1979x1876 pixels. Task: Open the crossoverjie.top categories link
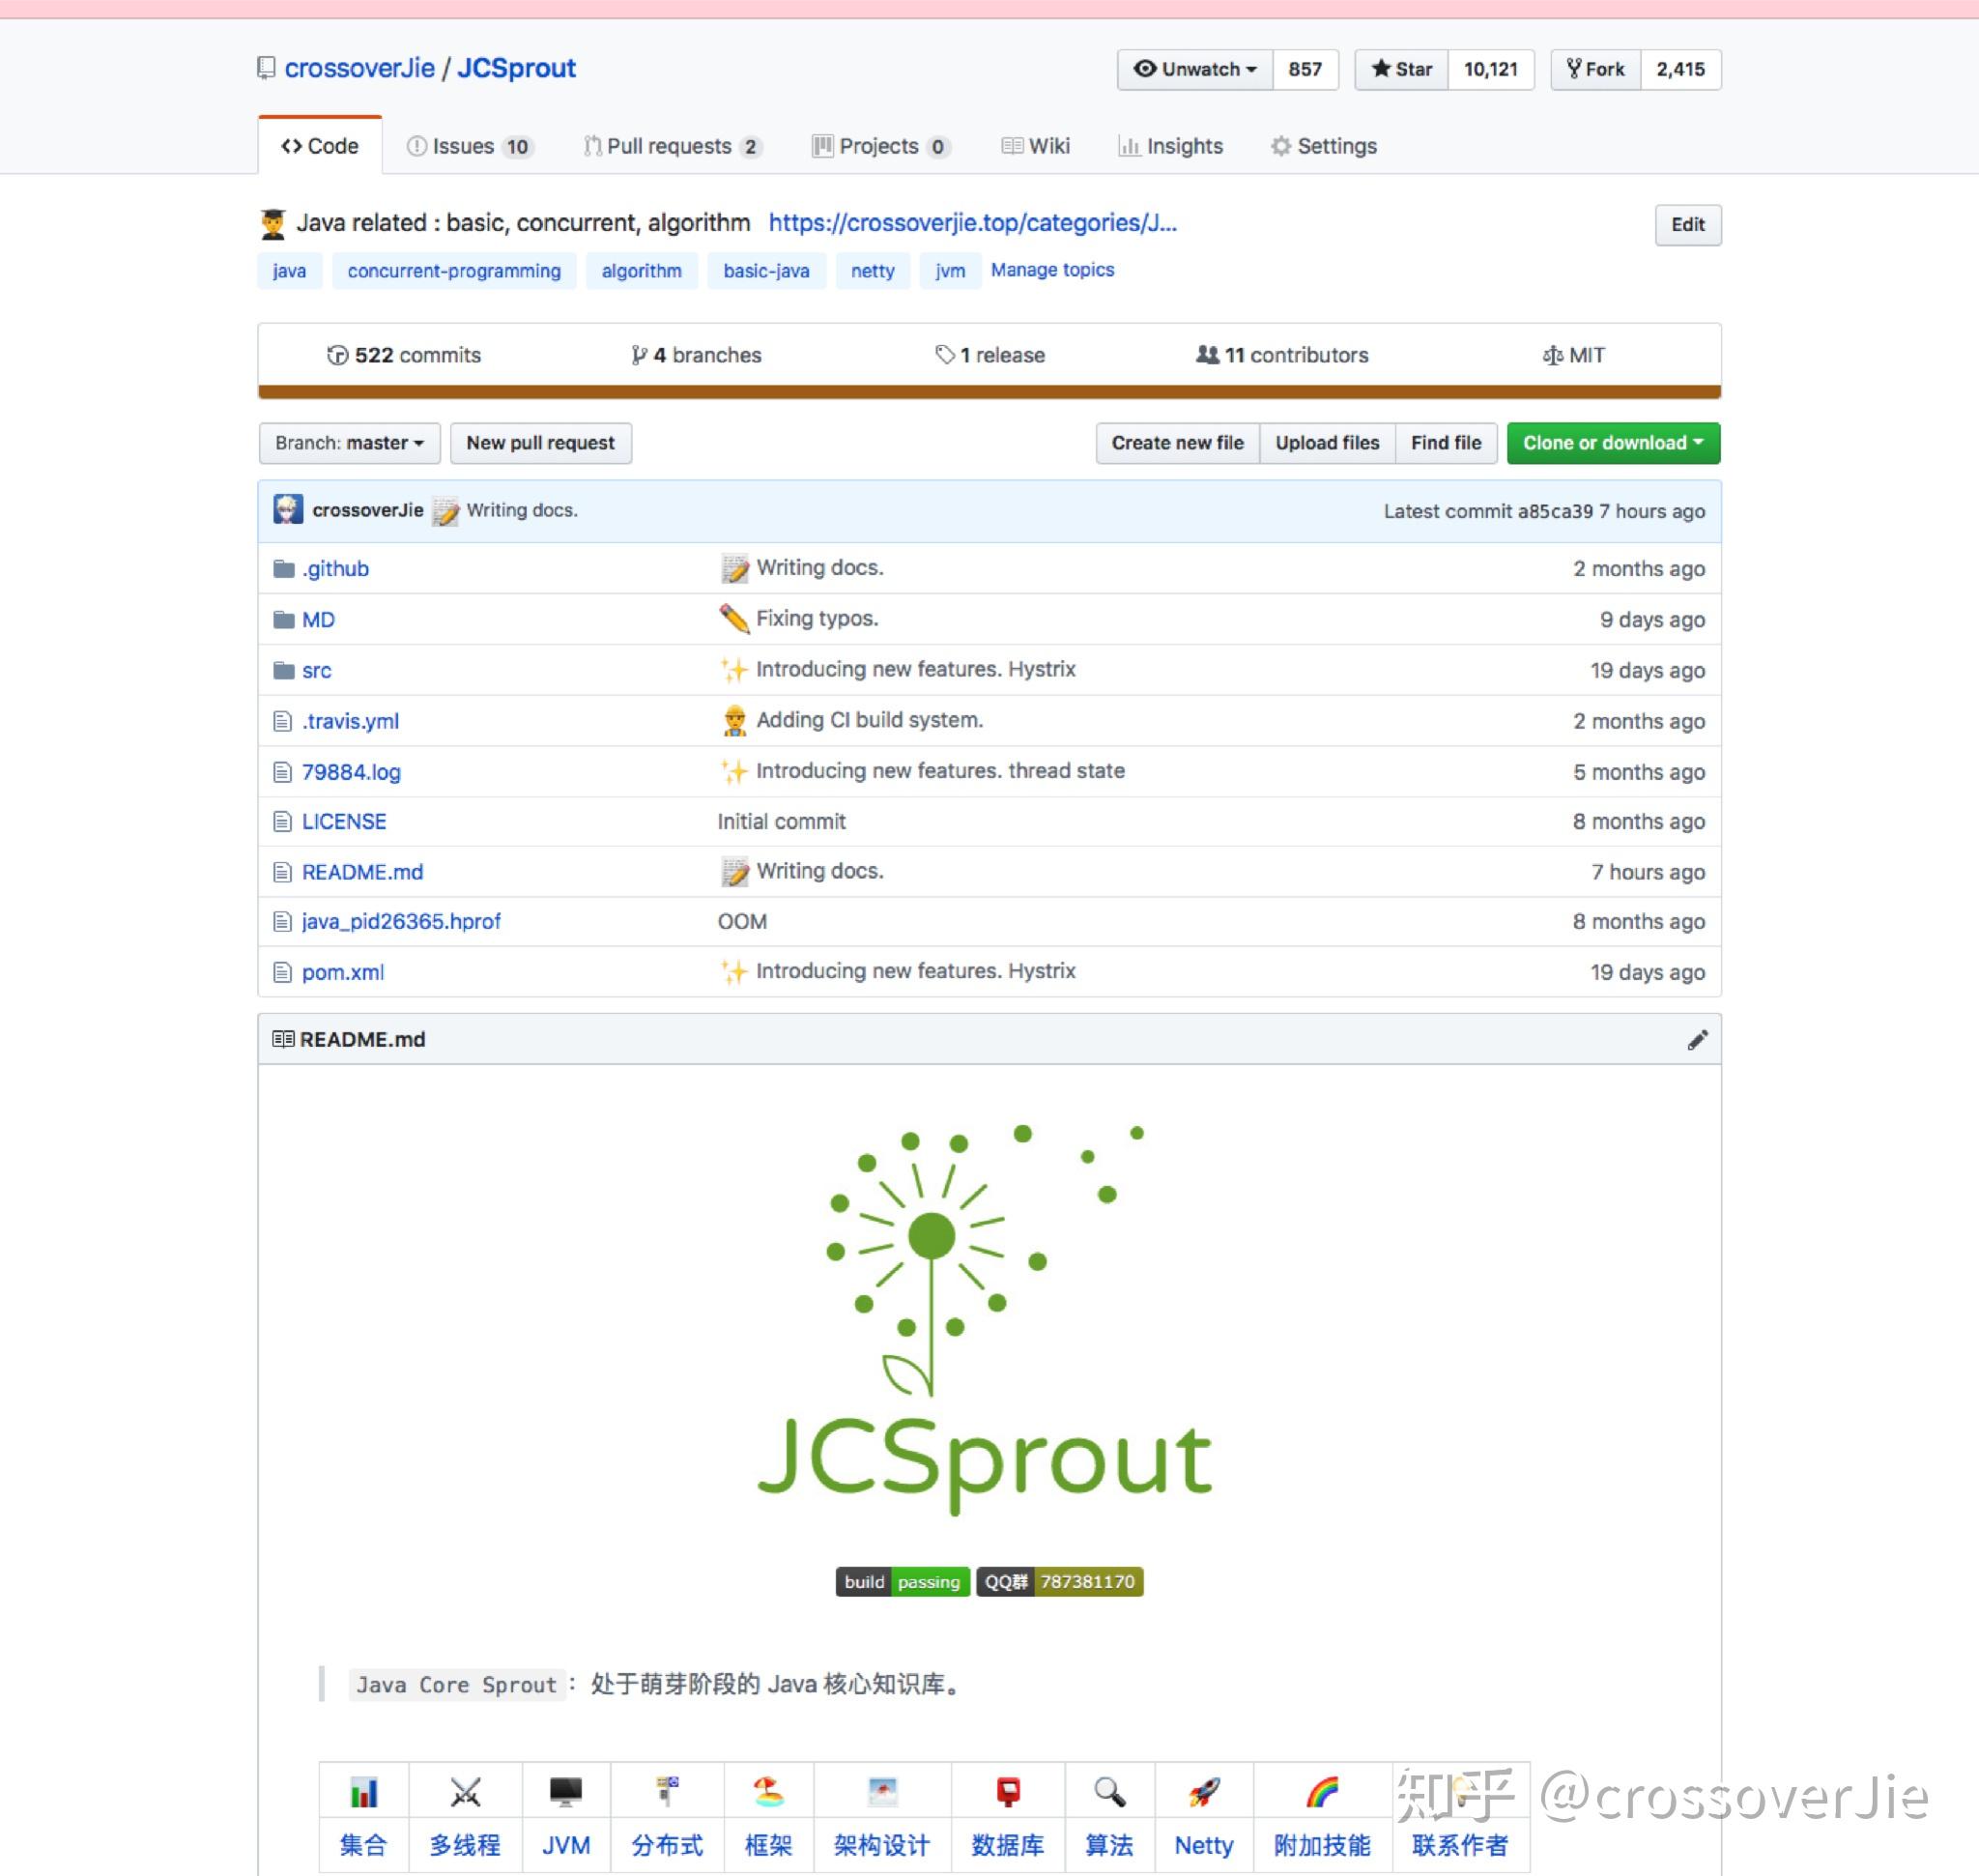(x=972, y=223)
